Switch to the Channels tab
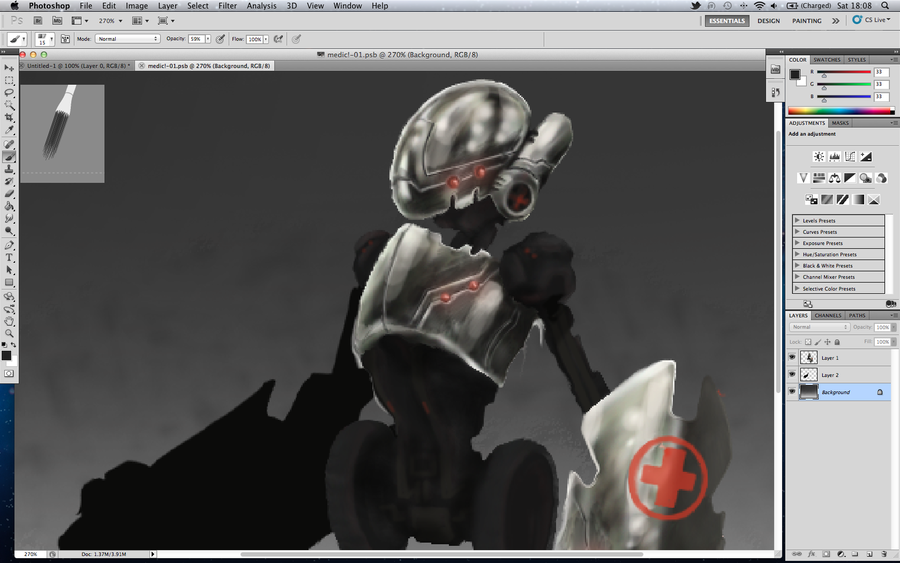 pyautogui.click(x=828, y=316)
